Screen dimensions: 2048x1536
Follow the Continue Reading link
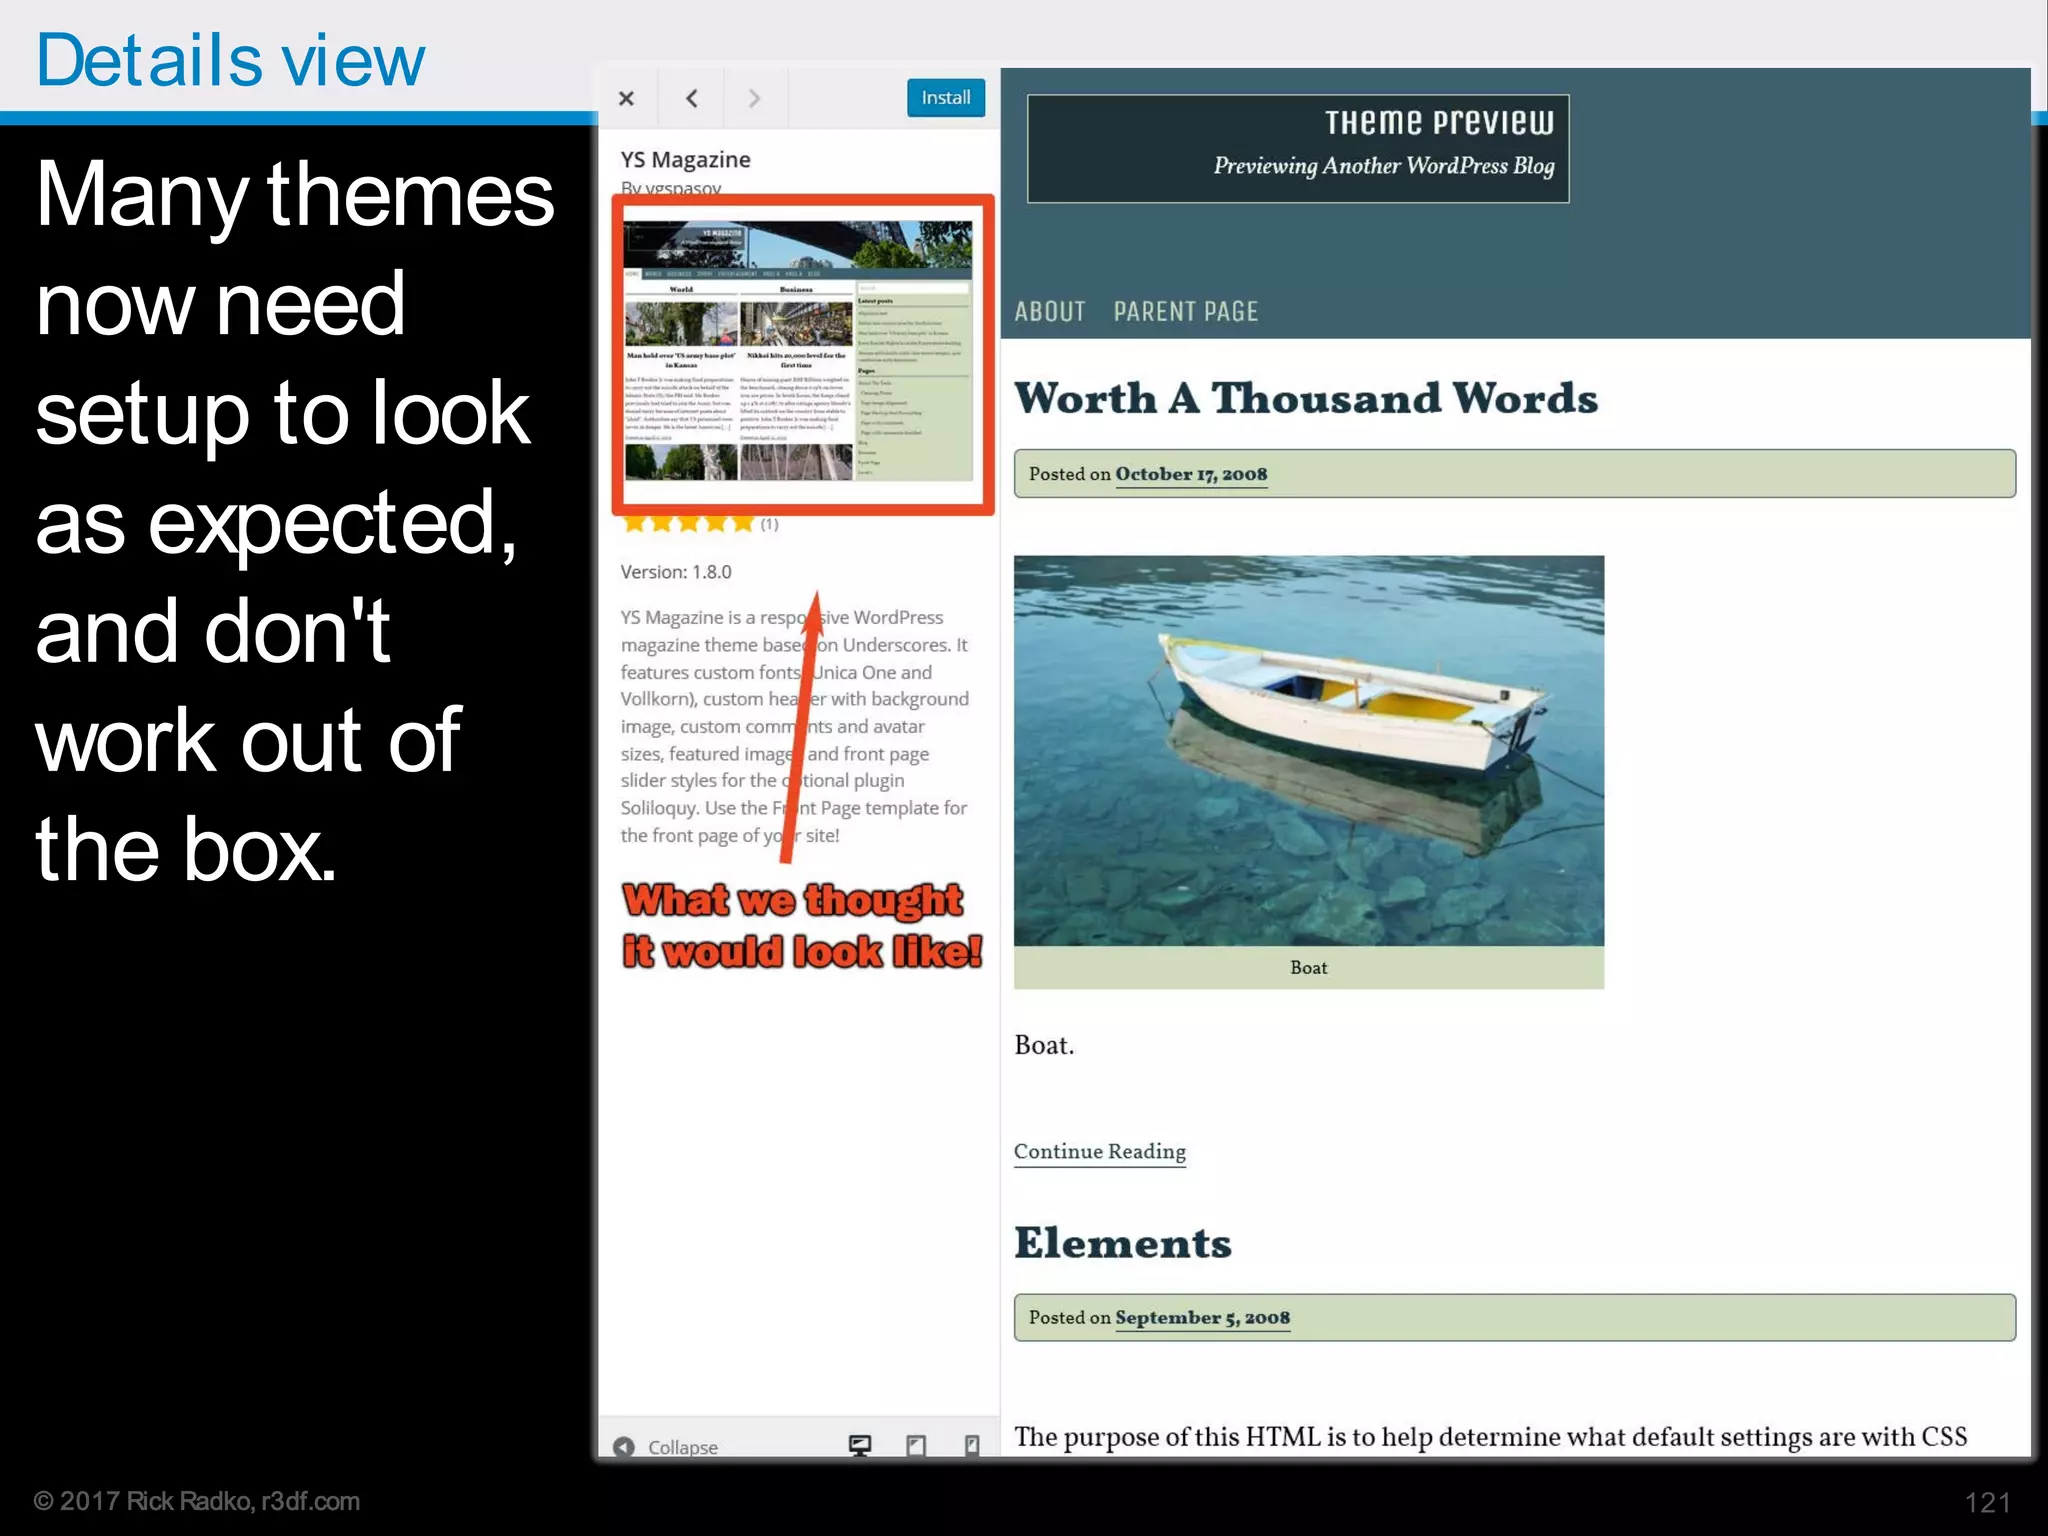coord(1100,1151)
